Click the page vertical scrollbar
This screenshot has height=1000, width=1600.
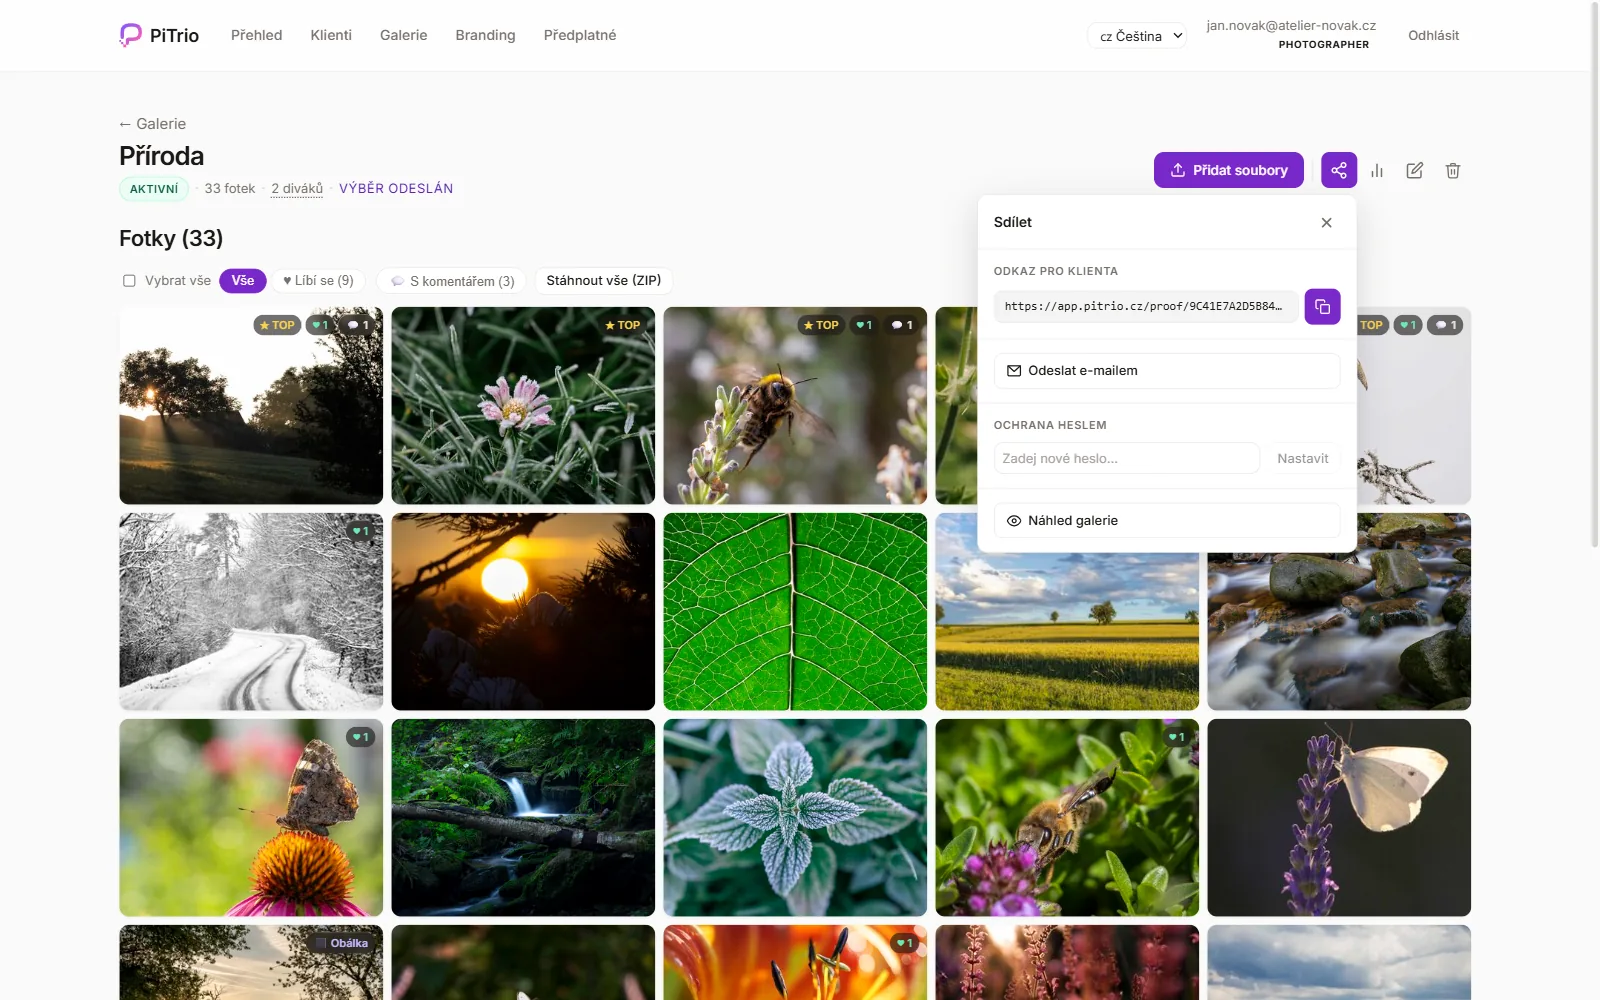(x=1594, y=275)
